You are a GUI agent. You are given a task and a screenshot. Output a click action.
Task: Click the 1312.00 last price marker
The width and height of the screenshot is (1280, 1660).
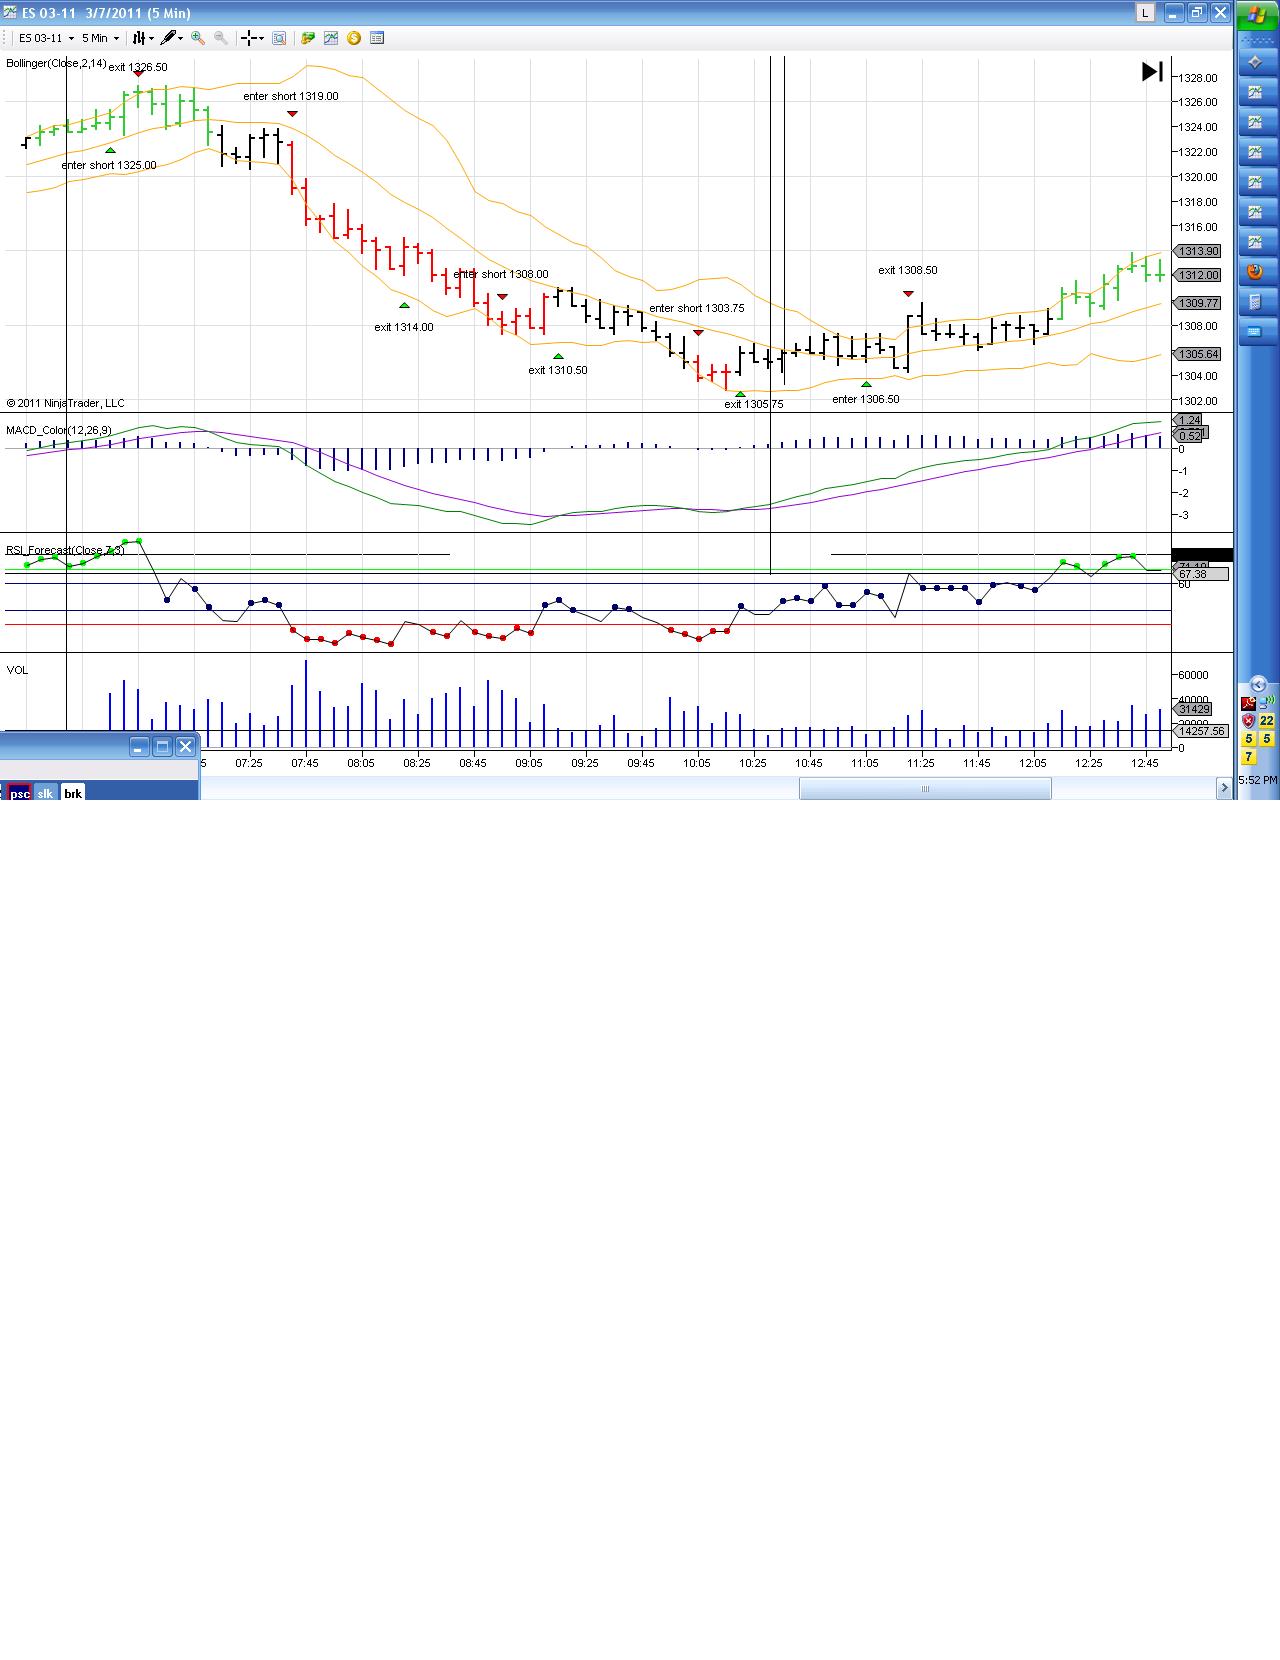point(1197,275)
